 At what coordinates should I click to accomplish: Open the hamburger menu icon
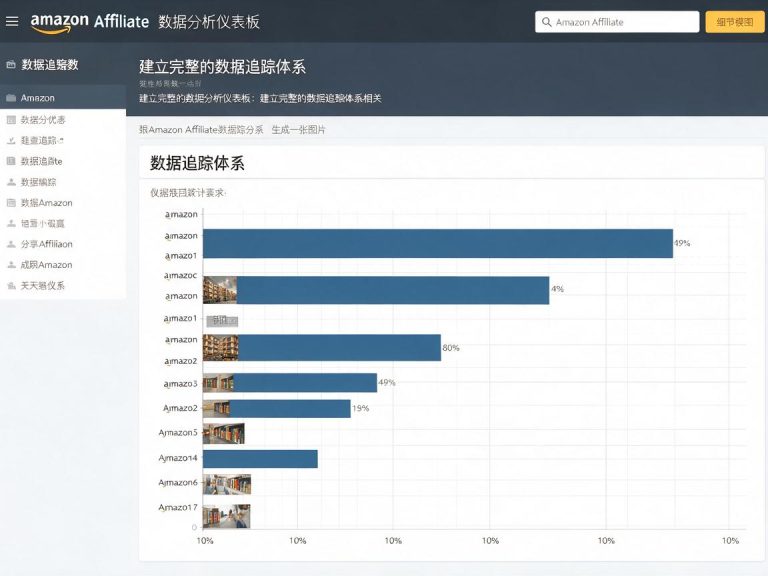click(12, 21)
